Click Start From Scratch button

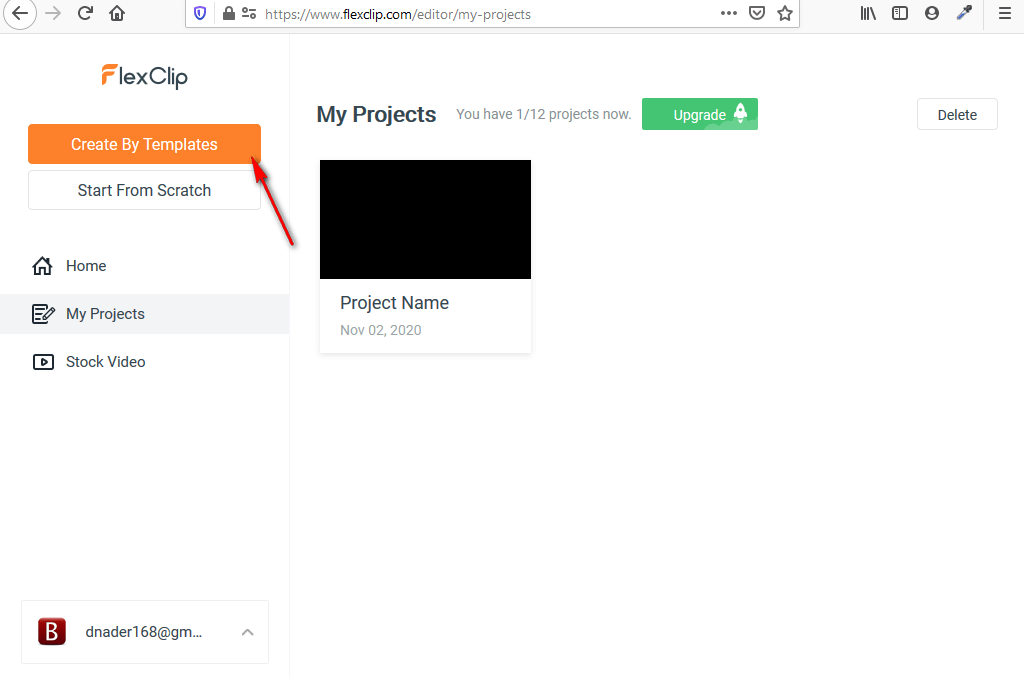pos(144,190)
